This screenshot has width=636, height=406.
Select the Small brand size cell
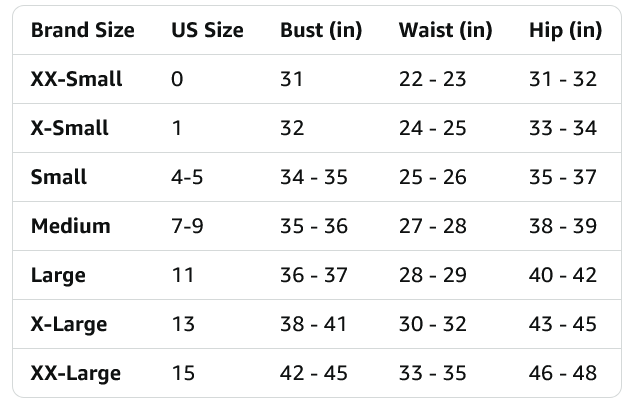pos(59,177)
